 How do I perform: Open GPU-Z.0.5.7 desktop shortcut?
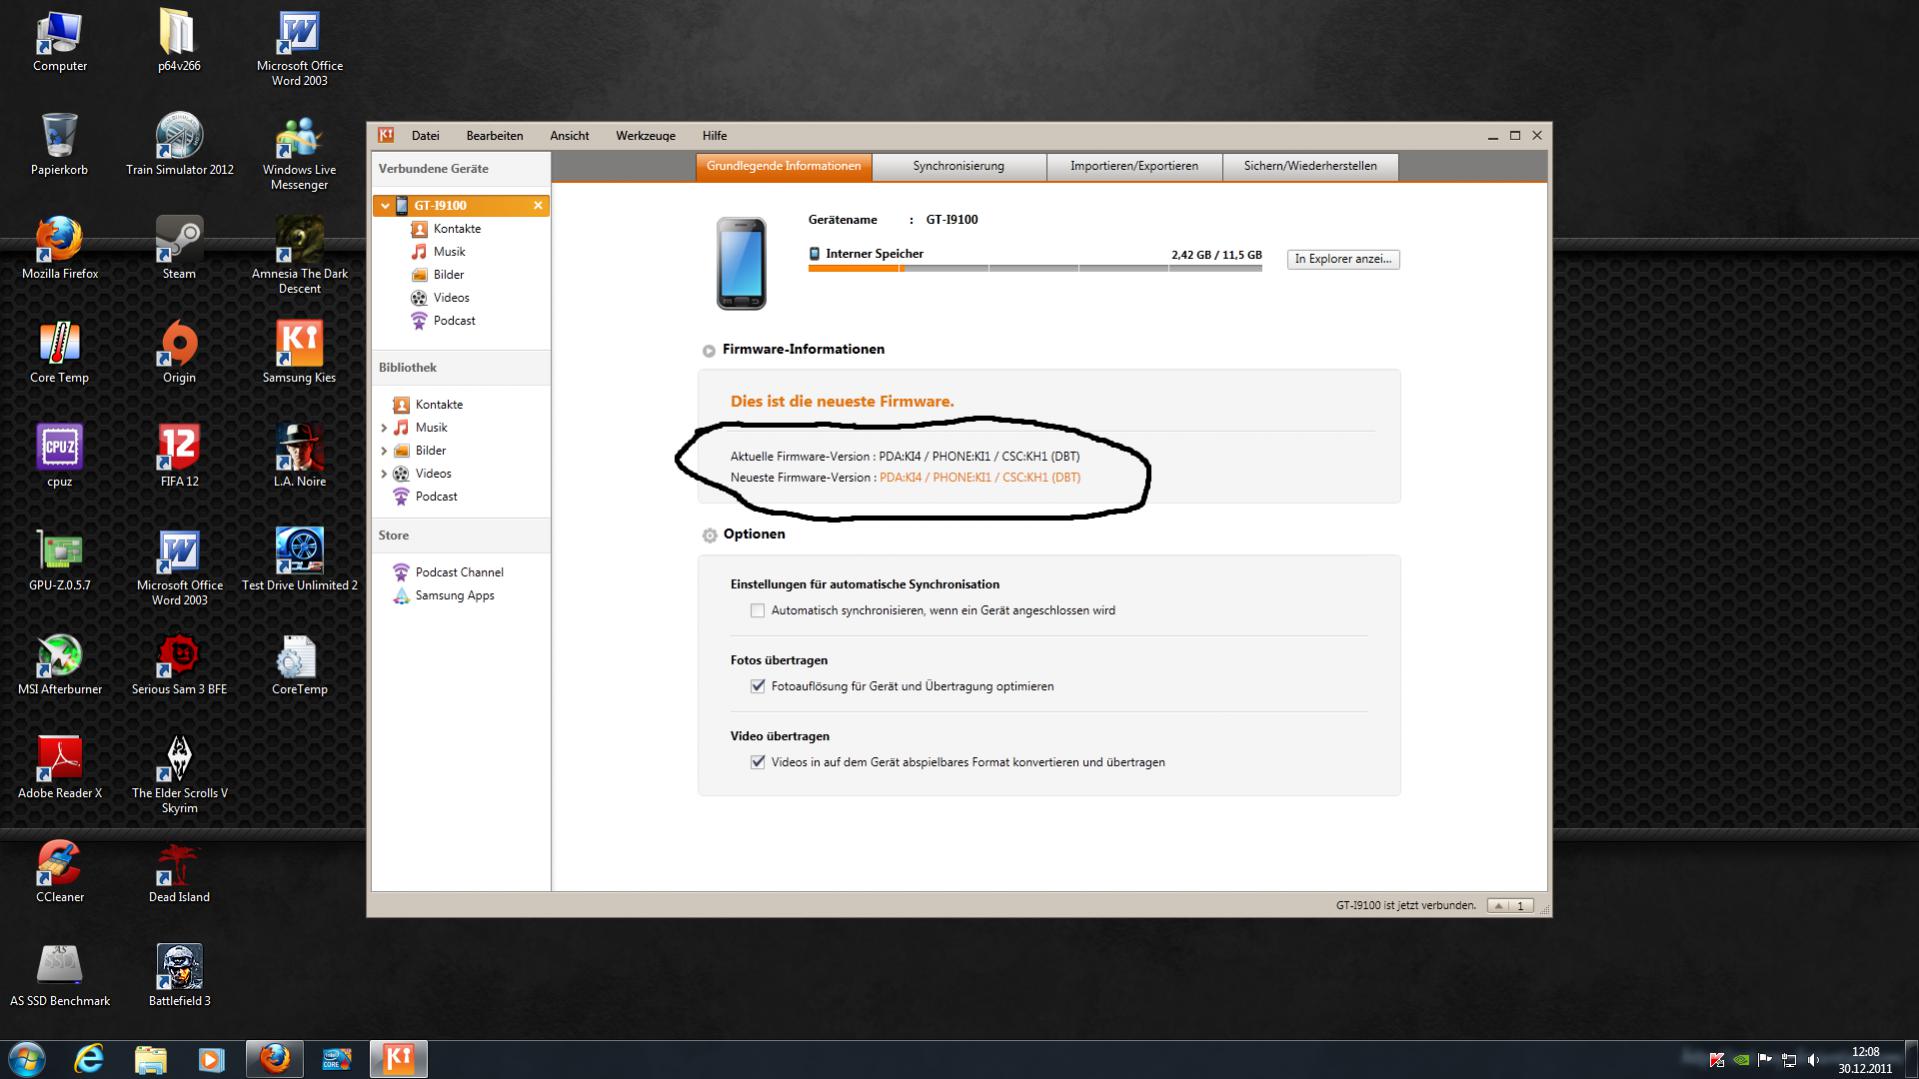click(x=59, y=560)
